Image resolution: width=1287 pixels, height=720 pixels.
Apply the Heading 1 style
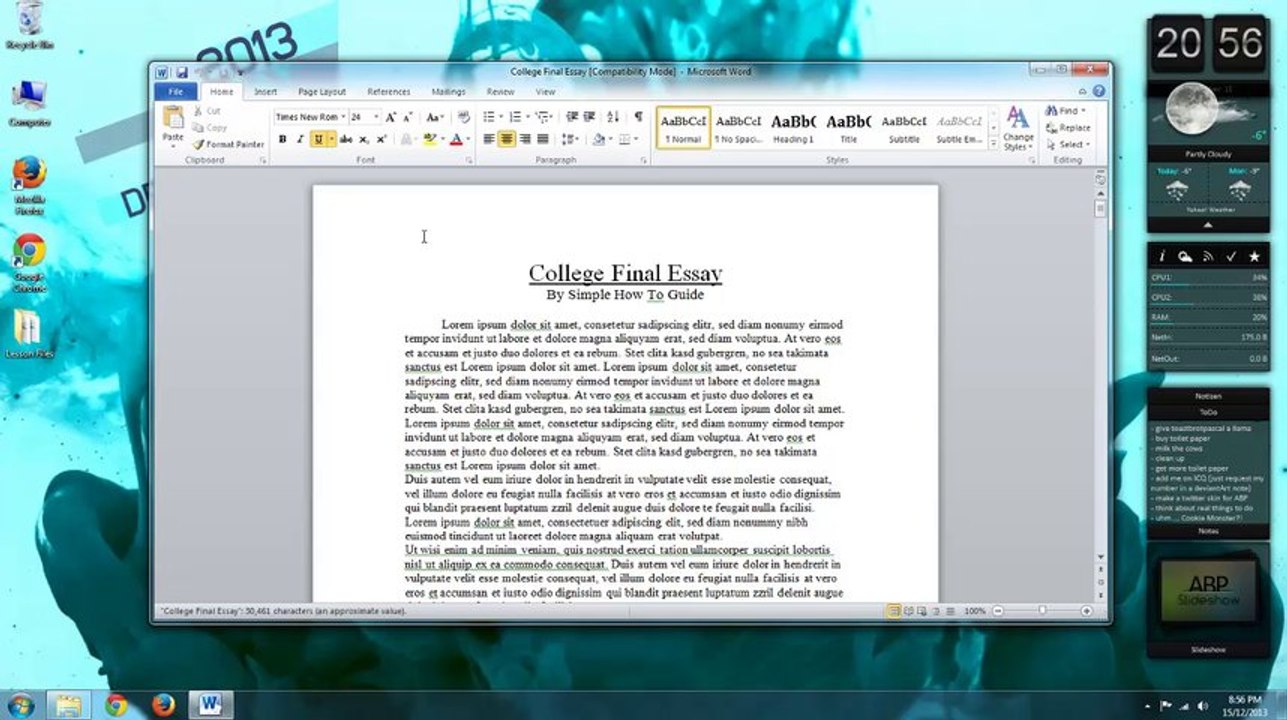793,127
